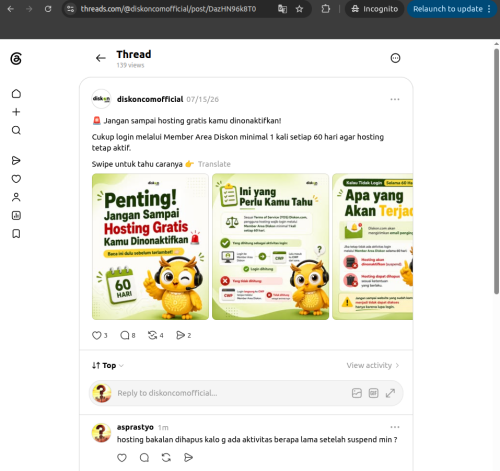Like asprastyo's comment

pyautogui.click(x=122, y=458)
